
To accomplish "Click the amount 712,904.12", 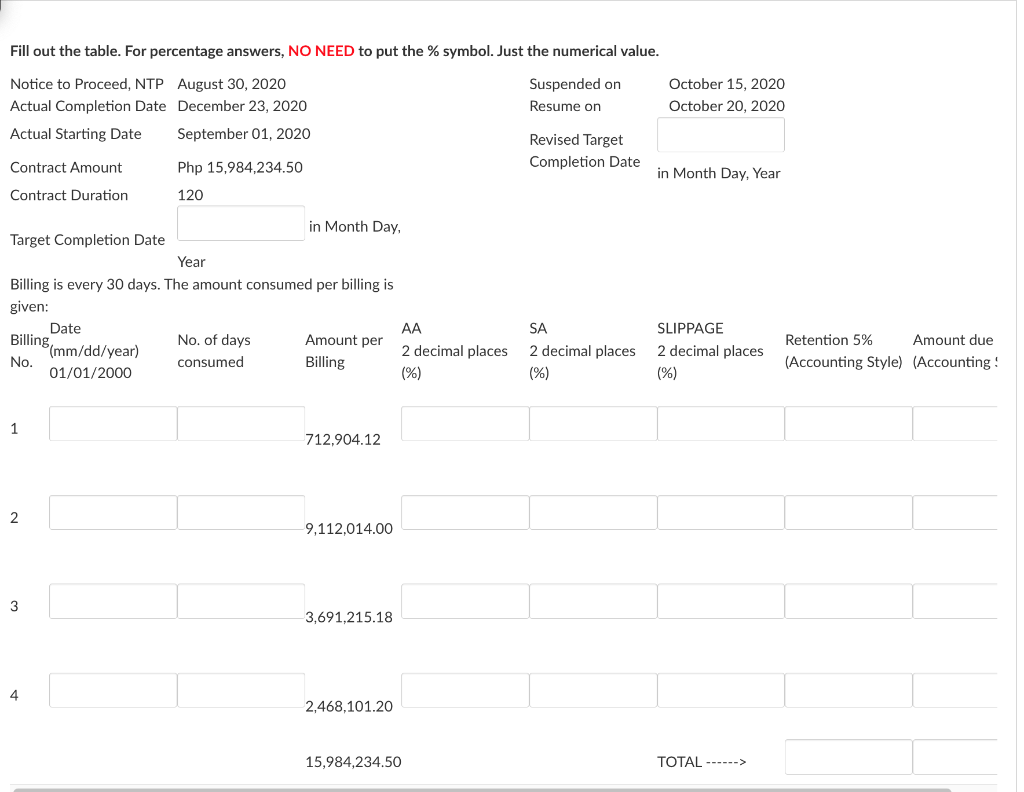I will [343, 439].
